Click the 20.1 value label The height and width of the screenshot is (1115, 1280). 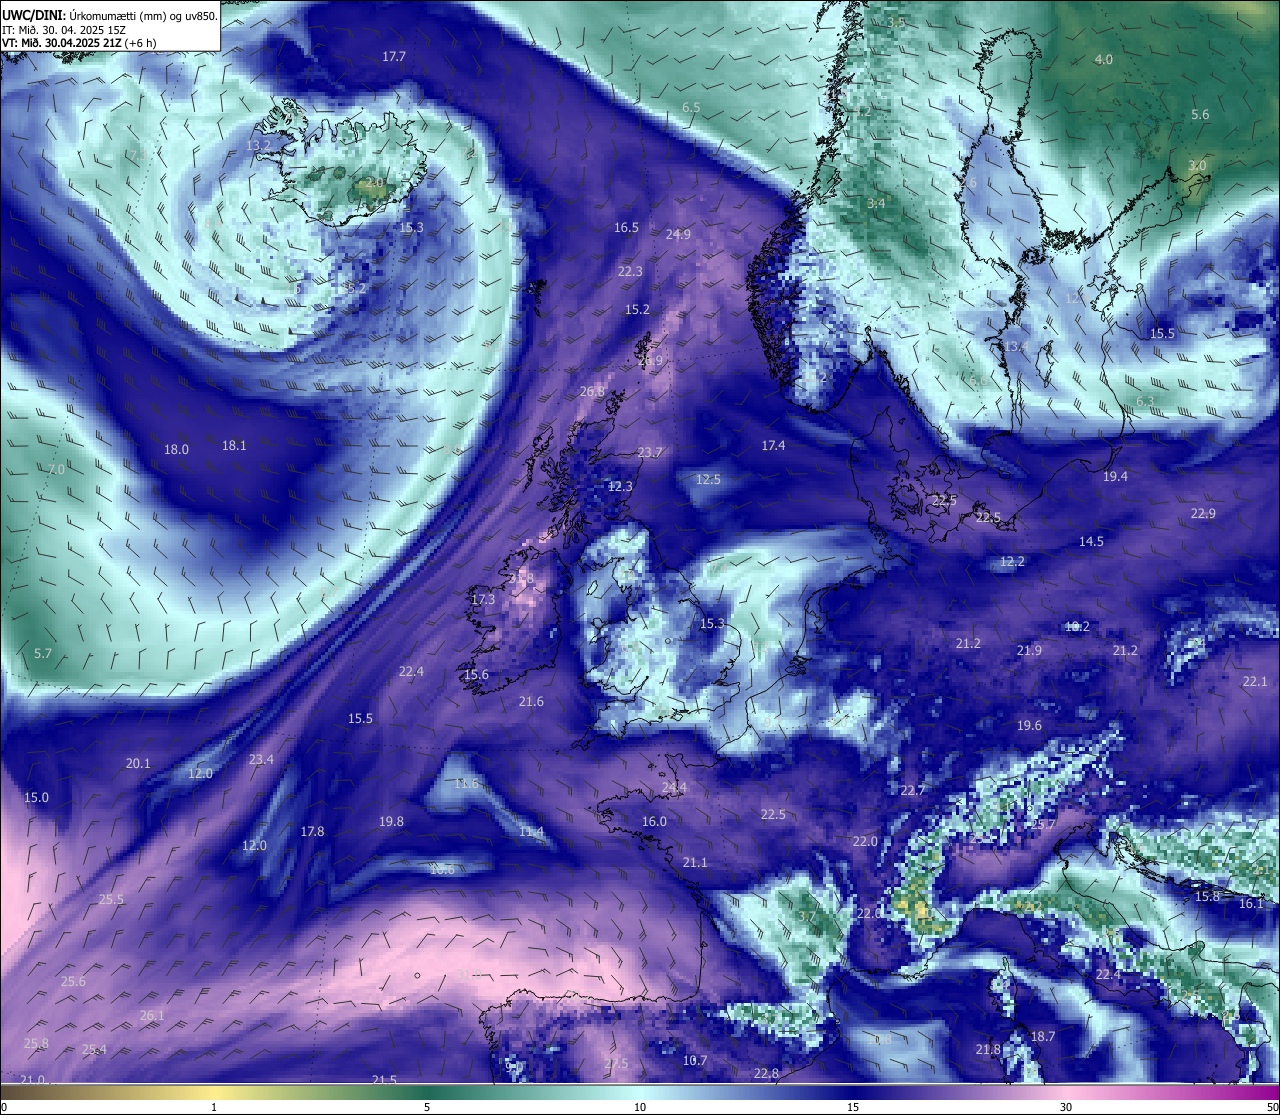coord(138,764)
